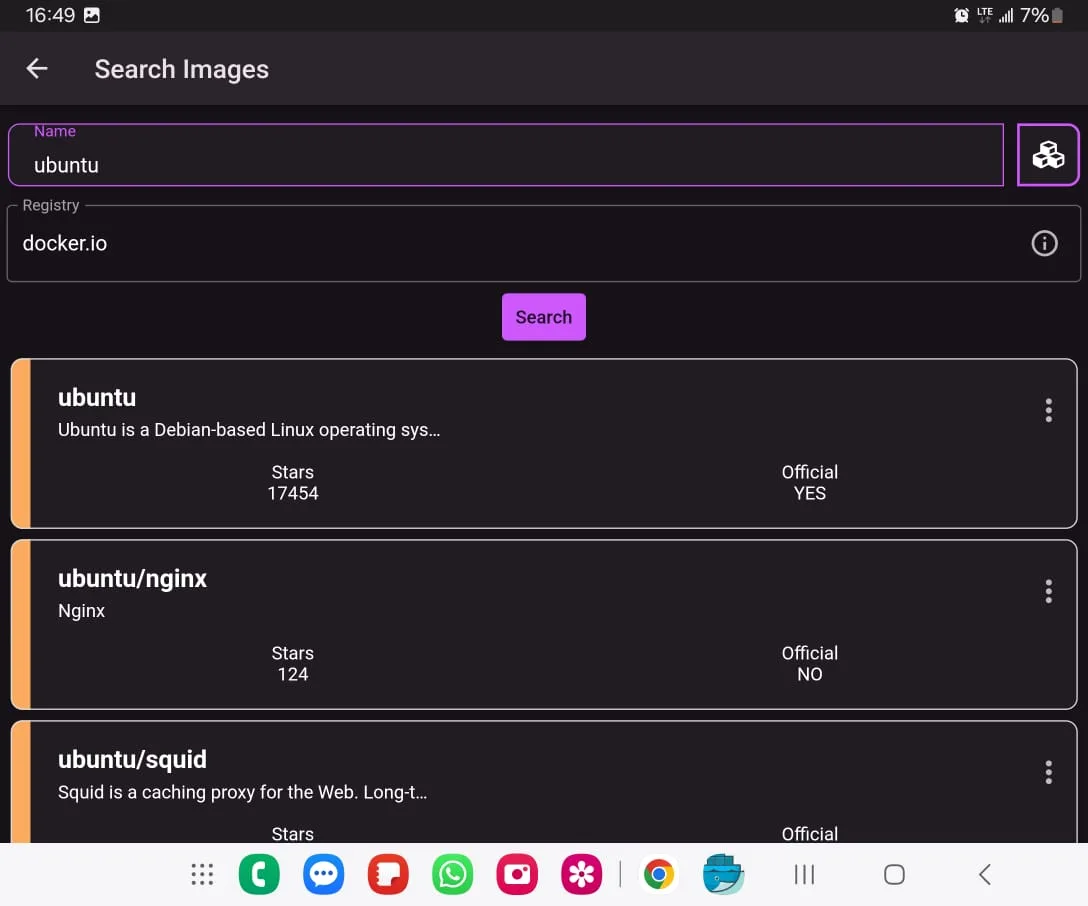Focus the Name field containing ubuntu
The width and height of the screenshot is (1088, 906).
point(506,155)
